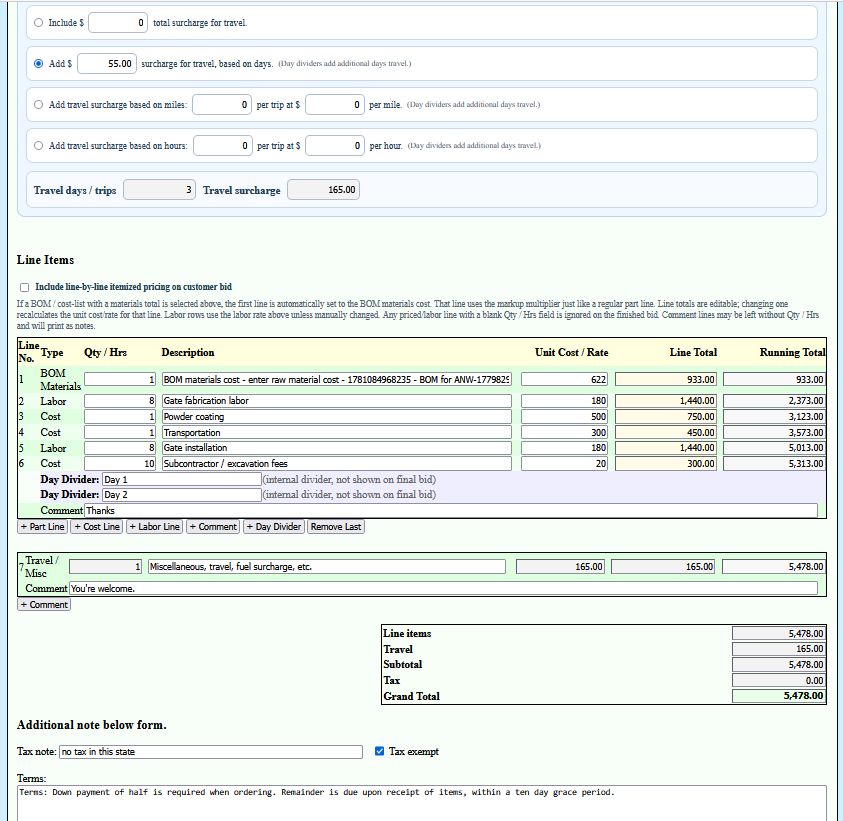The width and height of the screenshot is (843, 821).
Task: Click the "You're welcome." comment field
Action: click(444, 588)
